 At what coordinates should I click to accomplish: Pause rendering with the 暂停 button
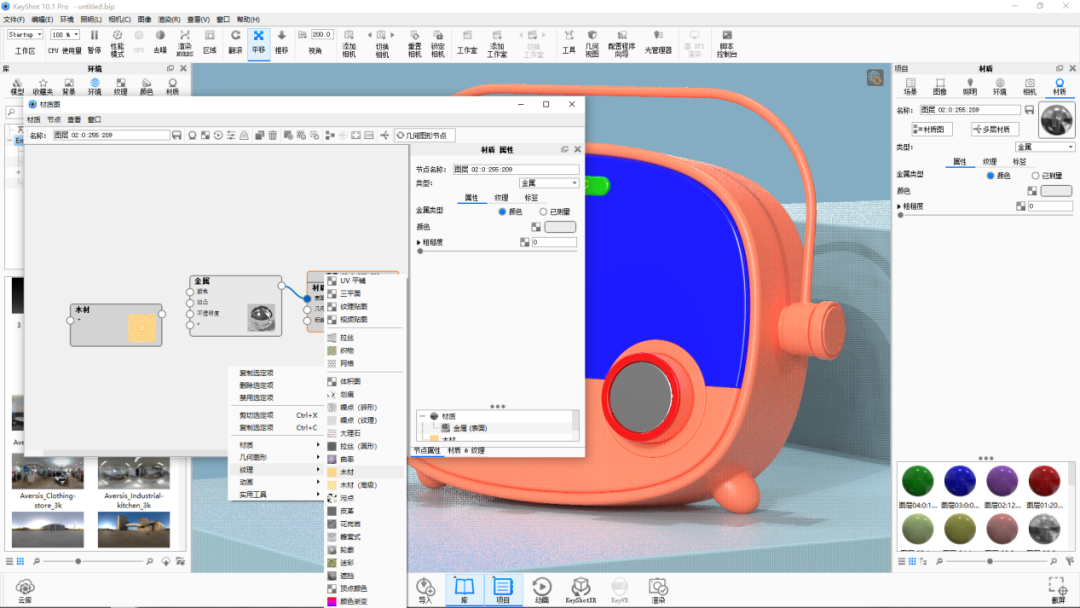(94, 41)
